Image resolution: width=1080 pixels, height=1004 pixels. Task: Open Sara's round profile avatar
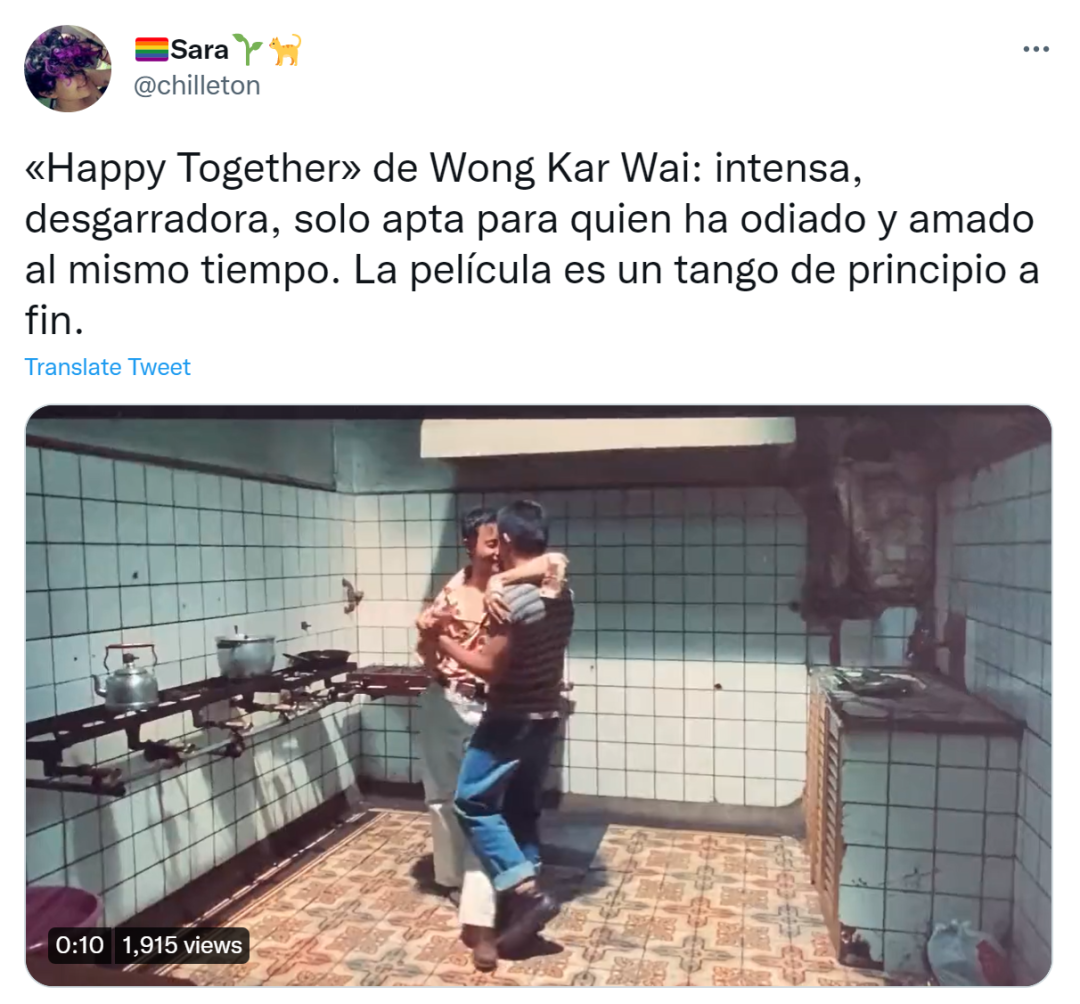tap(68, 68)
